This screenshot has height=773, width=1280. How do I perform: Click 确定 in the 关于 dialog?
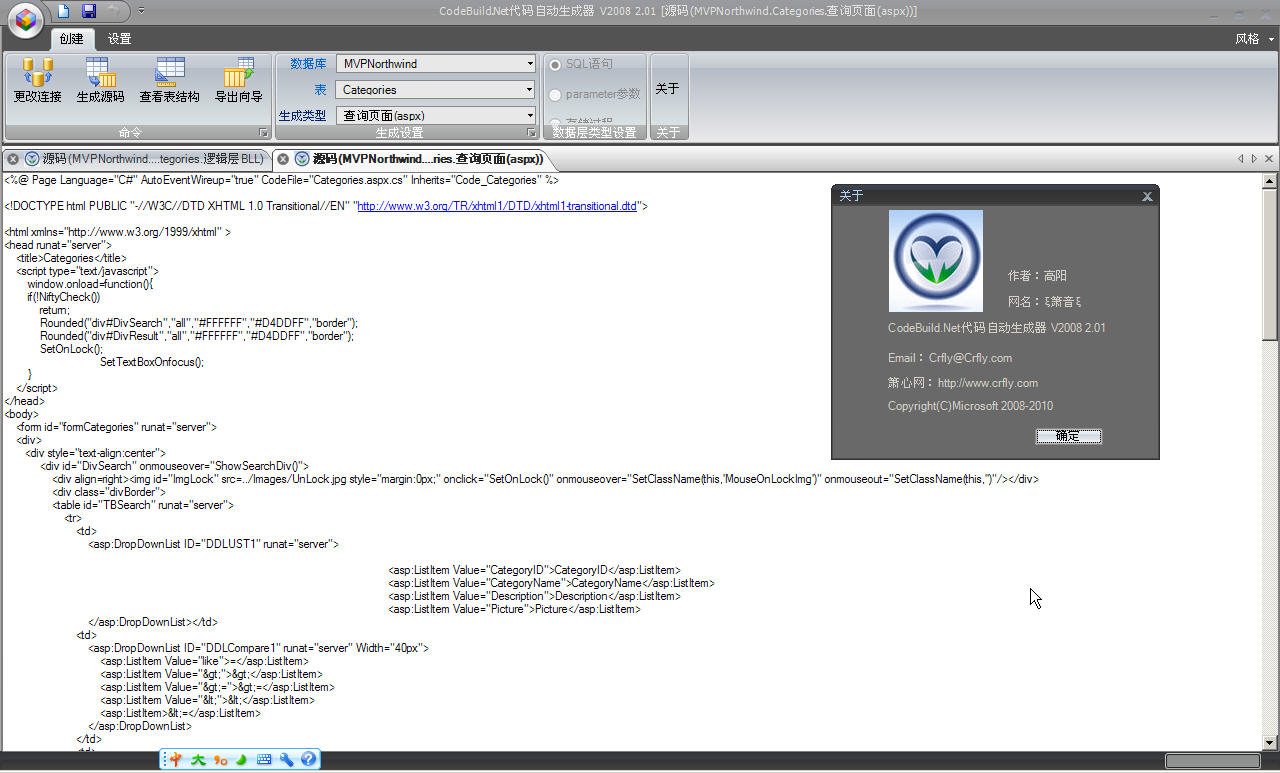pos(1068,436)
